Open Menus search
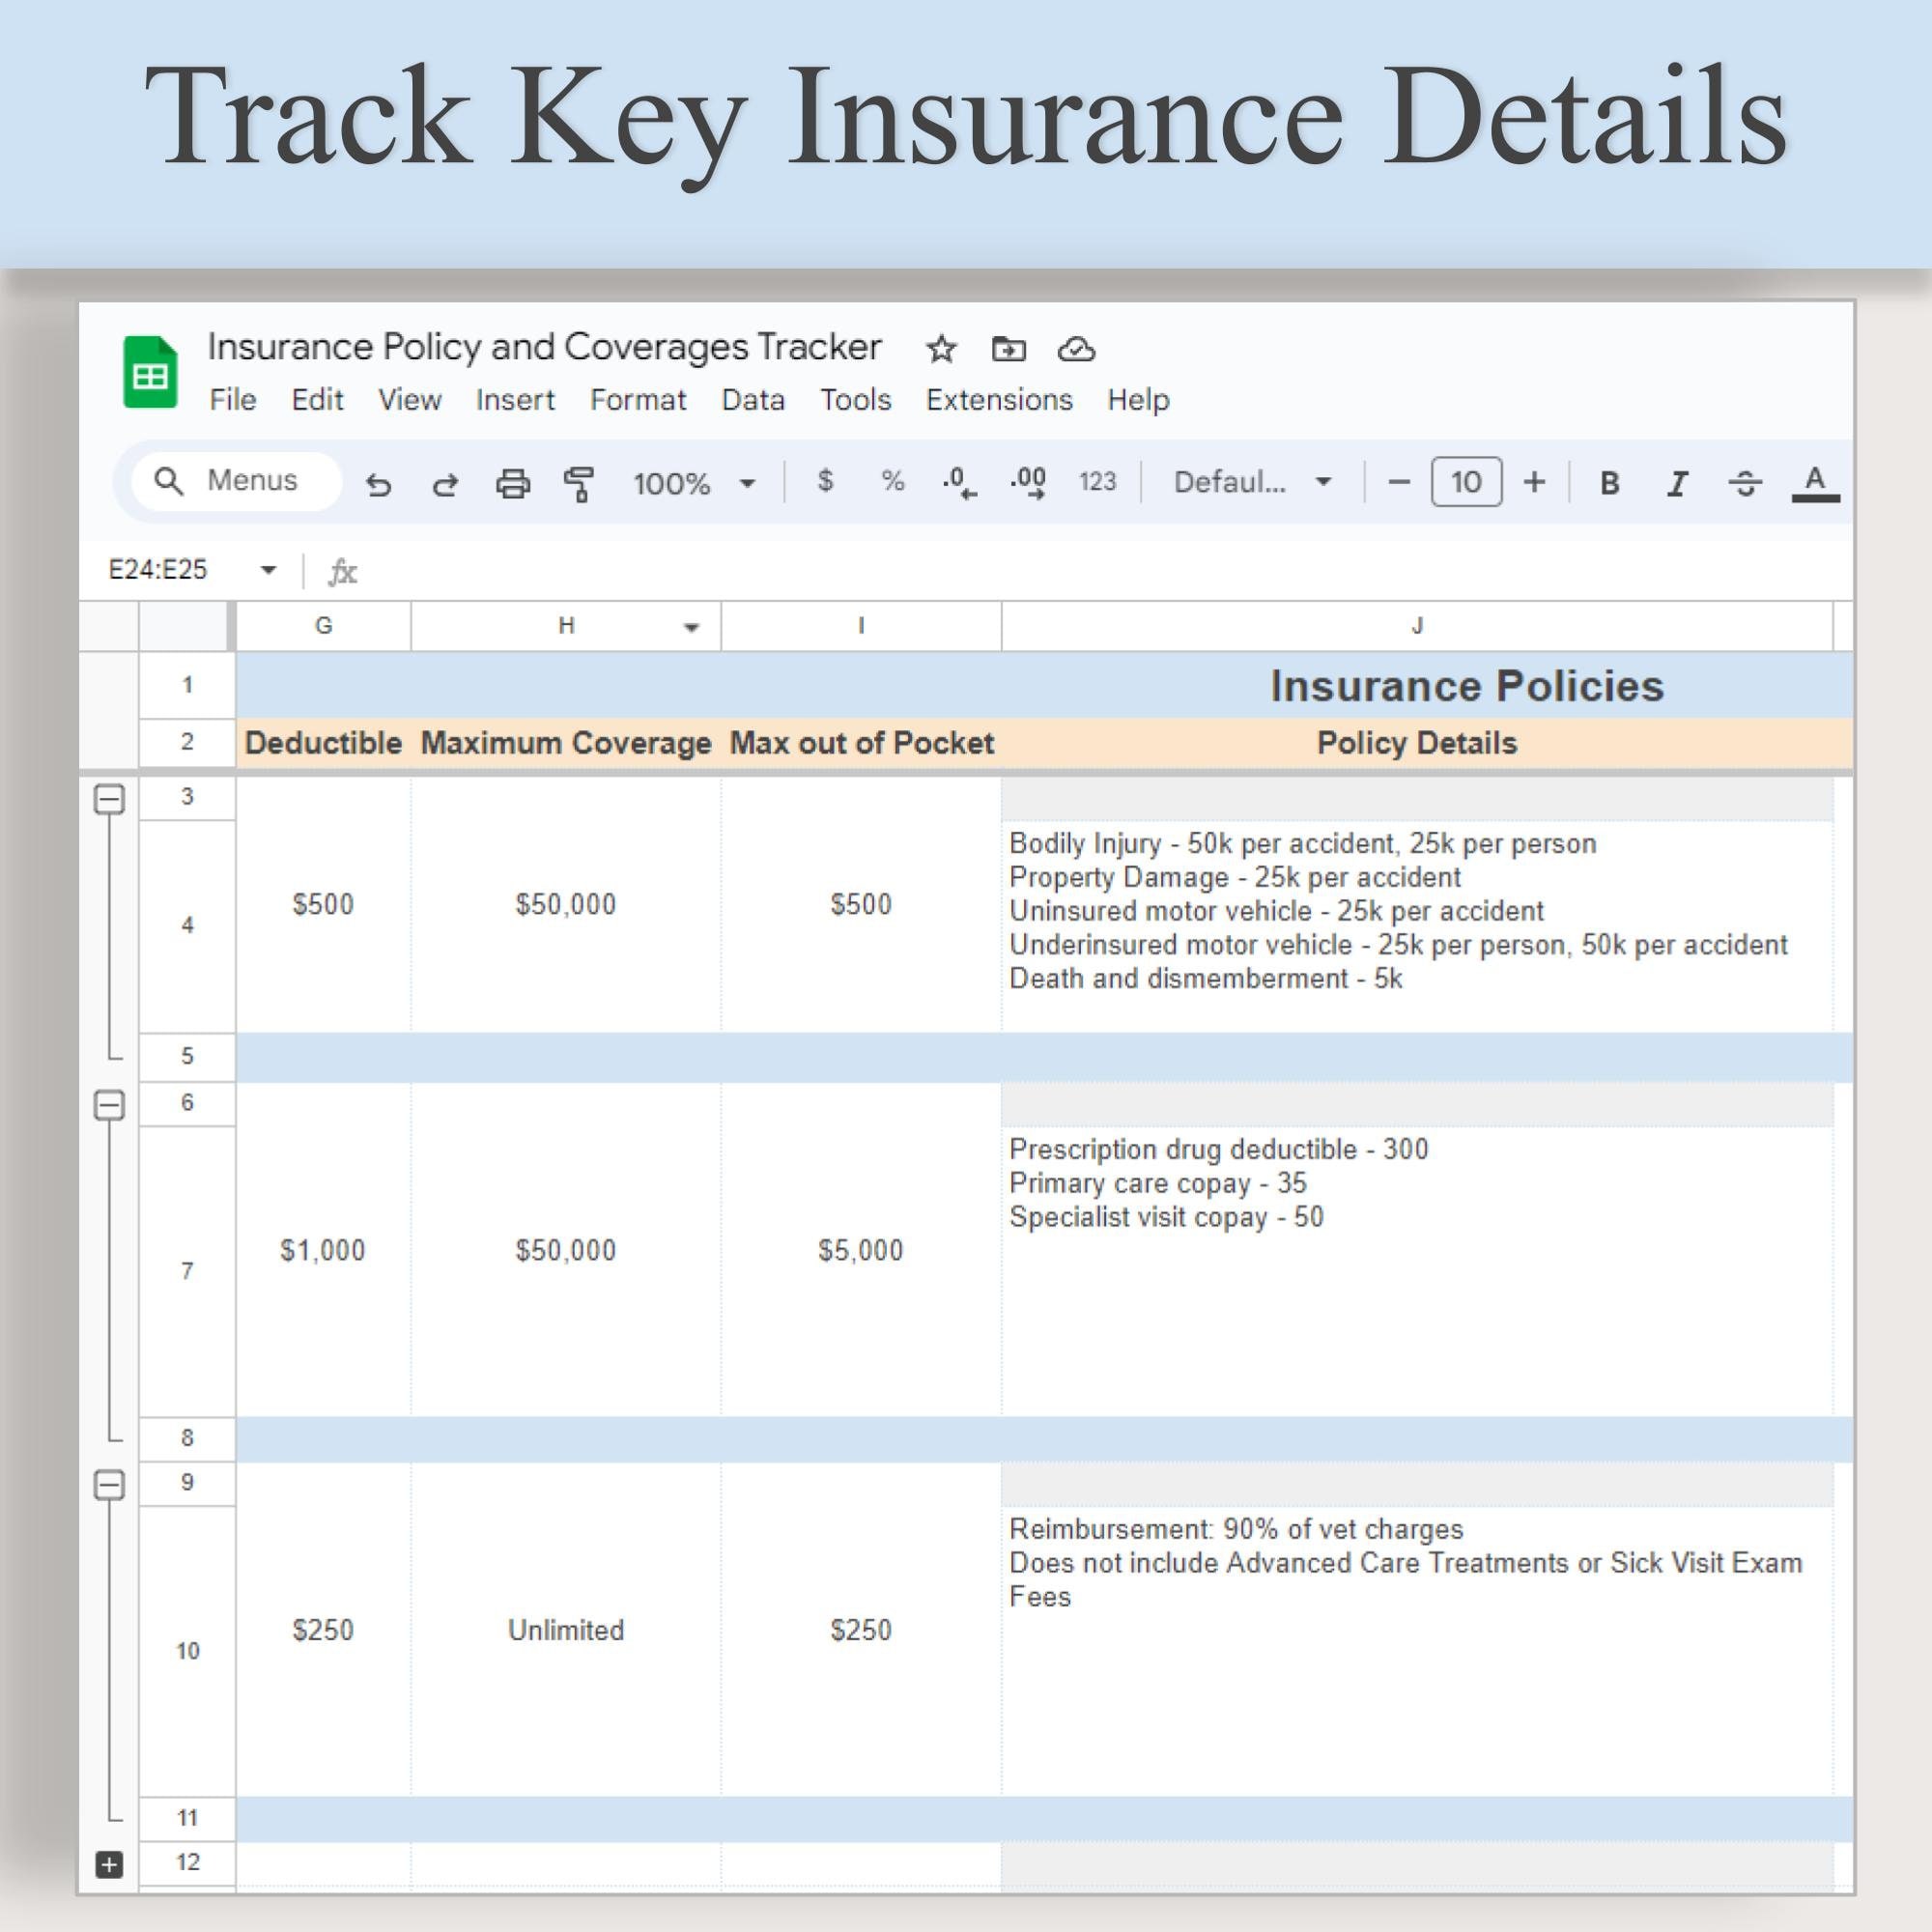Image resolution: width=1932 pixels, height=1932 pixels. pyautogui.click(x=235, y=480)
